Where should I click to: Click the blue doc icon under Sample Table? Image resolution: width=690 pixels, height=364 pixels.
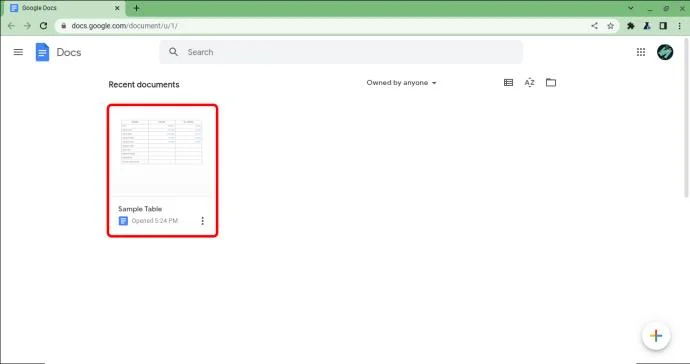[x=123, y=221]
